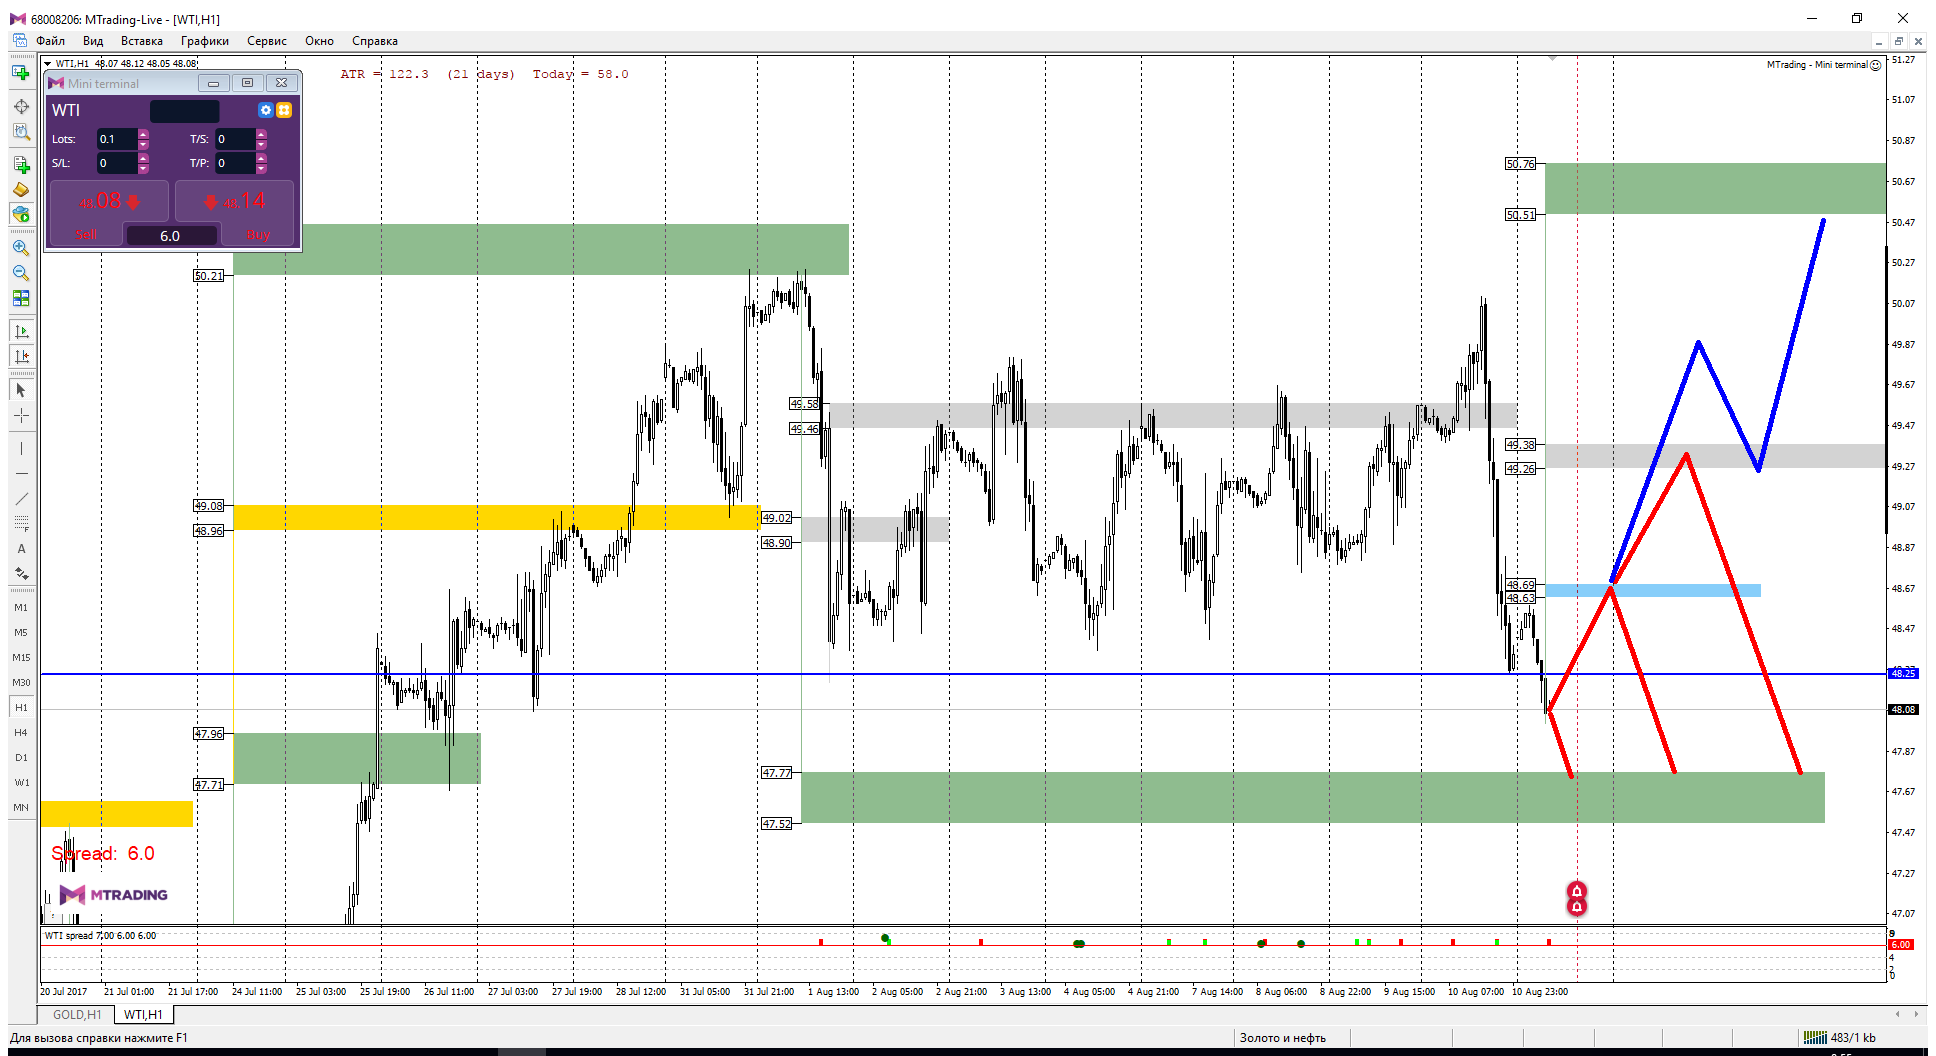Image resolution: width=1936 pixels, height=1056 pixels.
Task: Select the arrow cursor tool
Action: click(21, 390)
